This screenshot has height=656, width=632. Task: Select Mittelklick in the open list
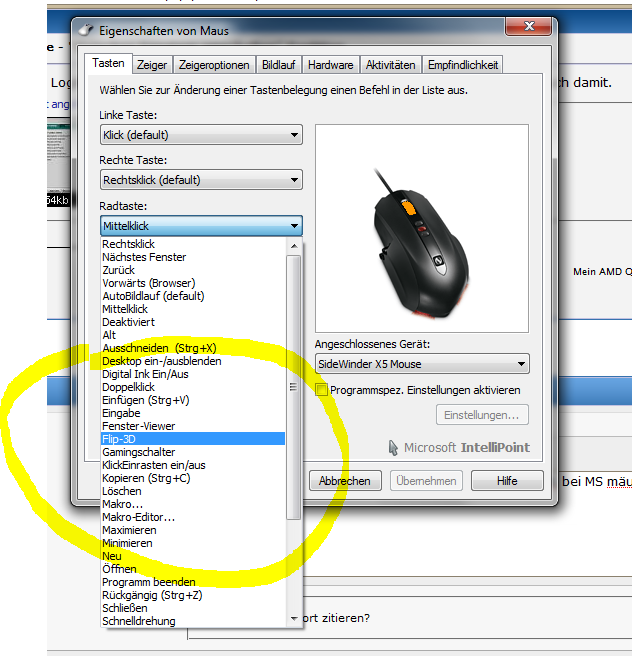[x=193, y=309]
